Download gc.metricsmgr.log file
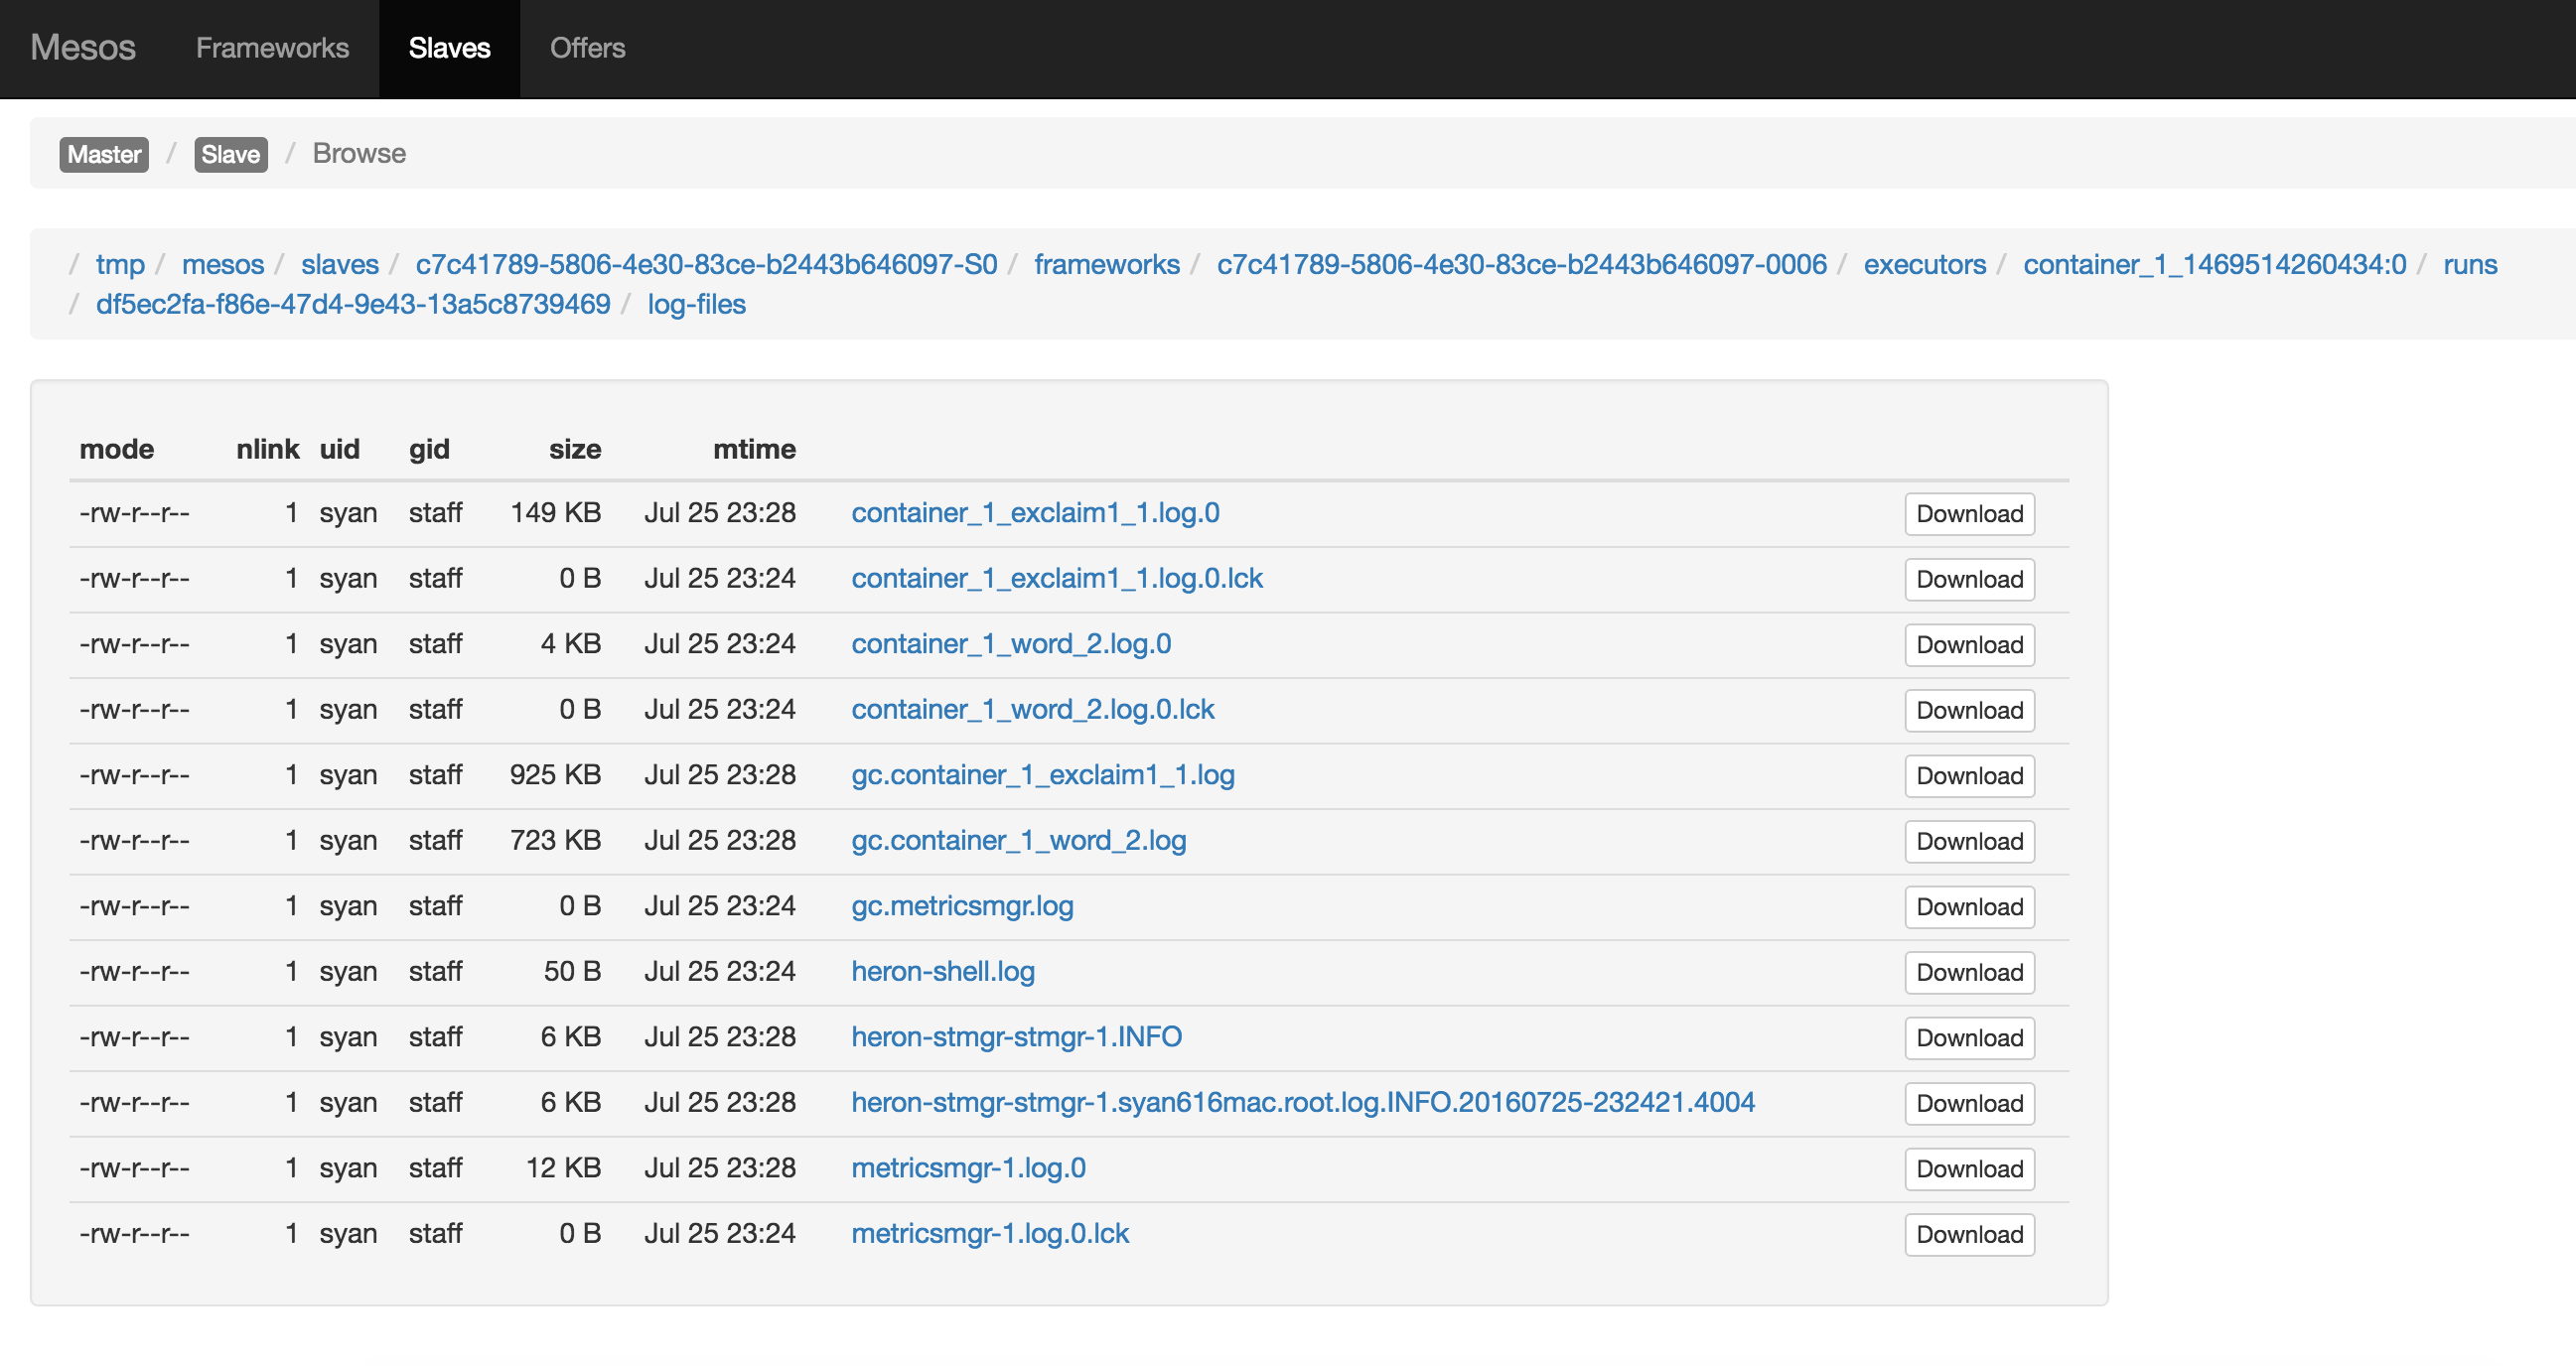2576x1366 pixels. (1968, 904)
